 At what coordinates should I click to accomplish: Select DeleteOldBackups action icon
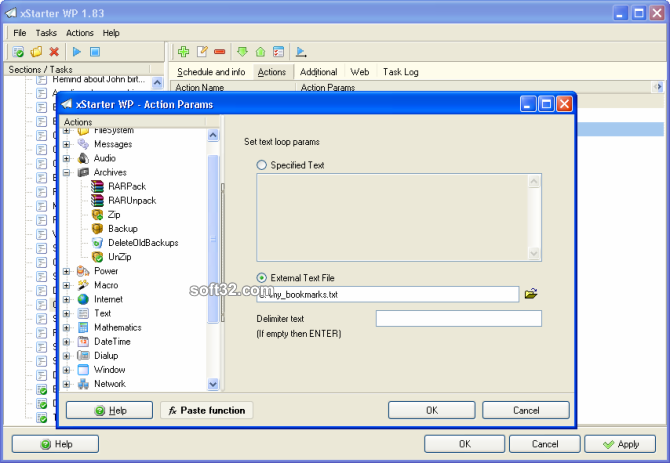point(97,243)
